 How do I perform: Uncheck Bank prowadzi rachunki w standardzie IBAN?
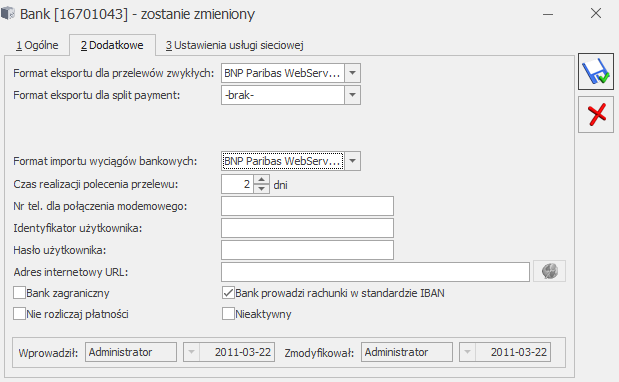click(x=228, y=293)
